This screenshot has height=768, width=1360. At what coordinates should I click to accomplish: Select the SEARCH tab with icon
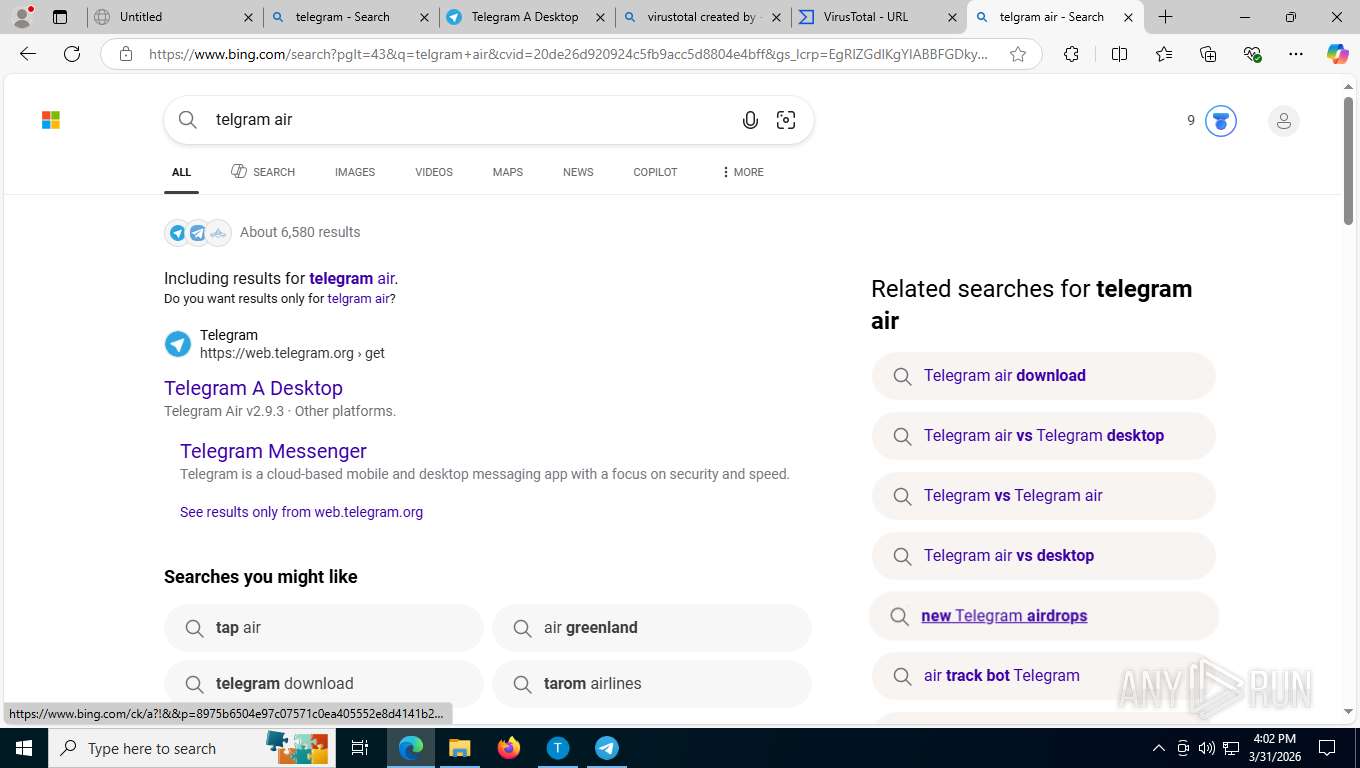(263, 172)
